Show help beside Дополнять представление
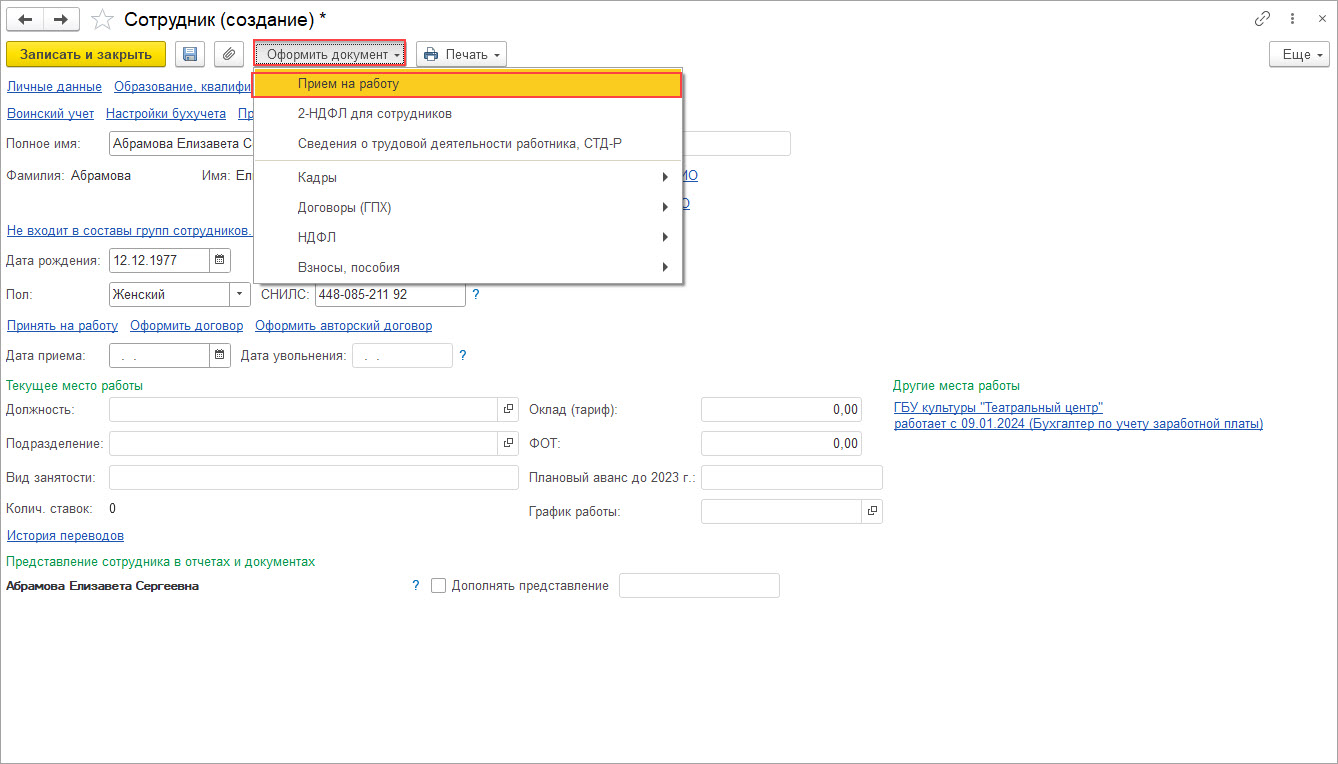The height and width of the screenshot is (764, 1338). click(416, 586)
